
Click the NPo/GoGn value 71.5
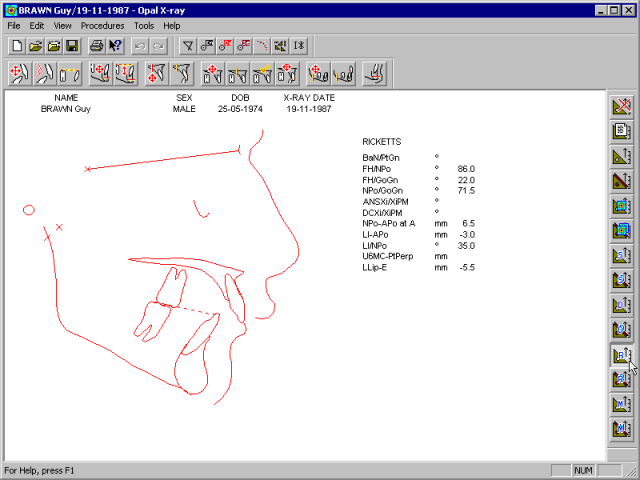[466, 191]
